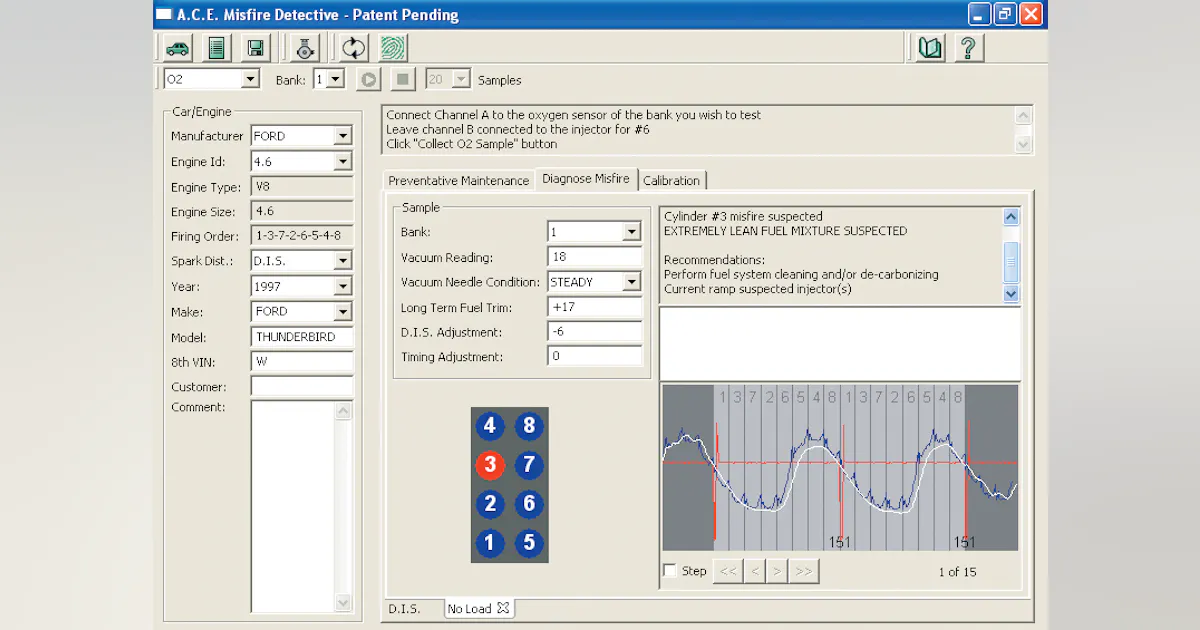Click the valve/injector toolbar icon
The image size is (1200, 630).
pyautogui.click(x=306, y=47)
